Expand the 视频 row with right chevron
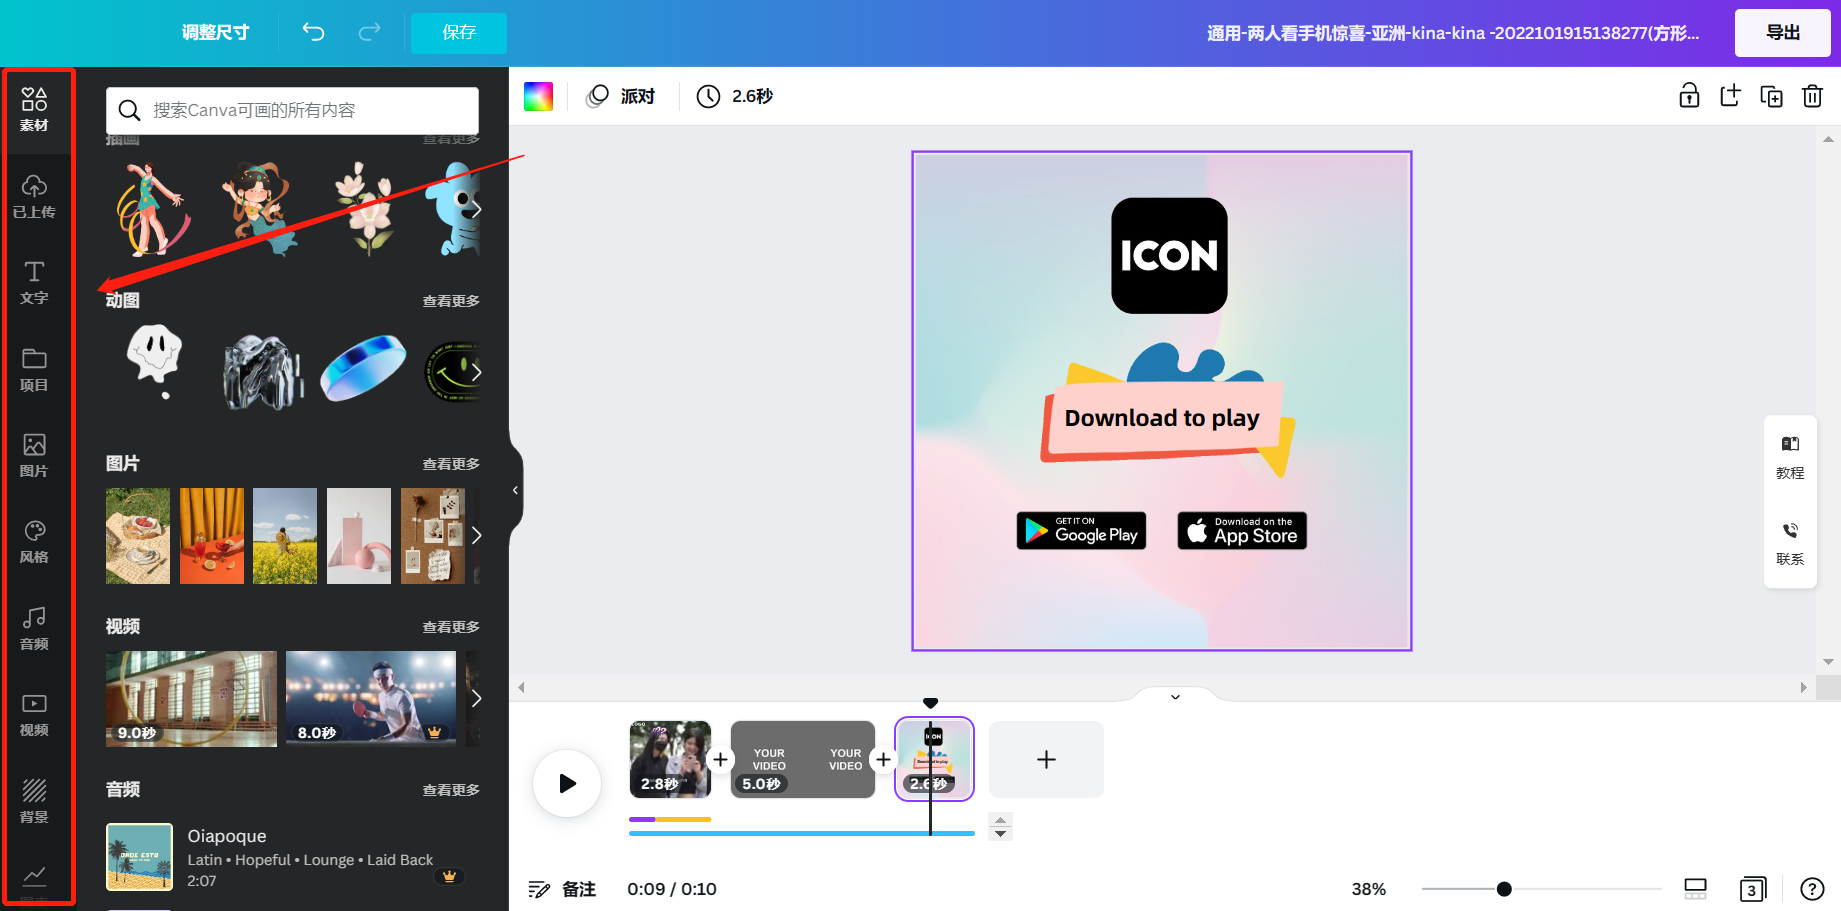 476,698
